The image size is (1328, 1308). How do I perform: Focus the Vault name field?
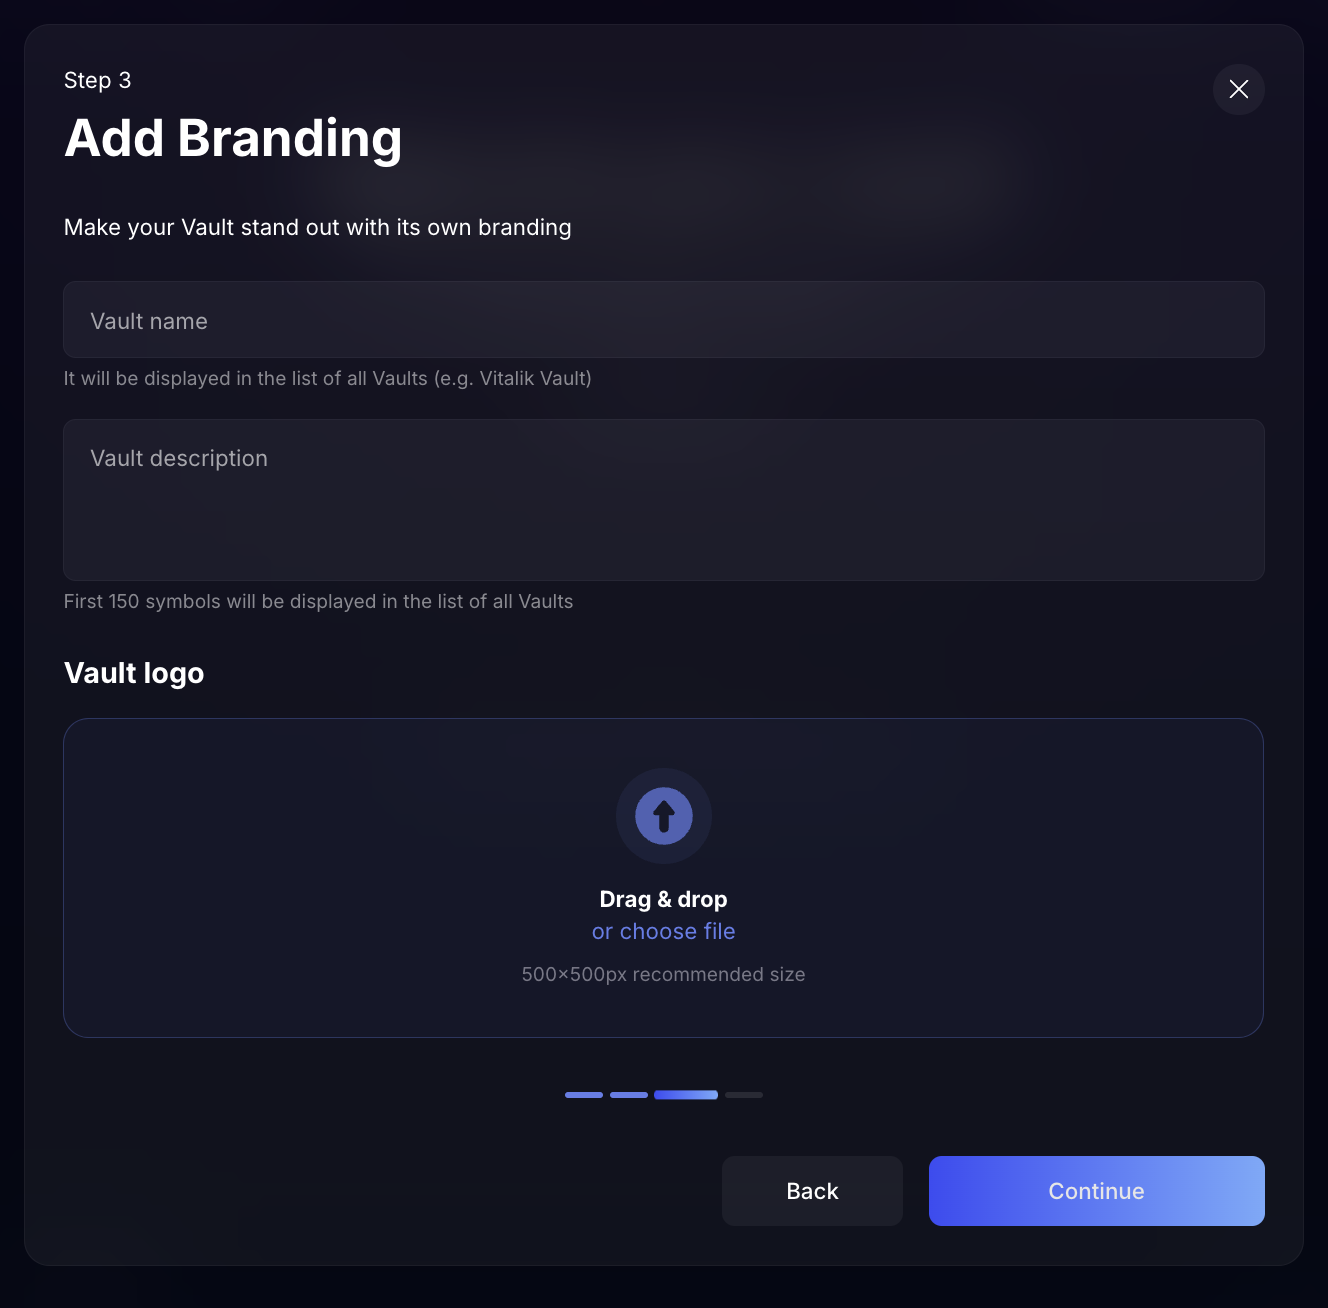[x=663, y=320]
